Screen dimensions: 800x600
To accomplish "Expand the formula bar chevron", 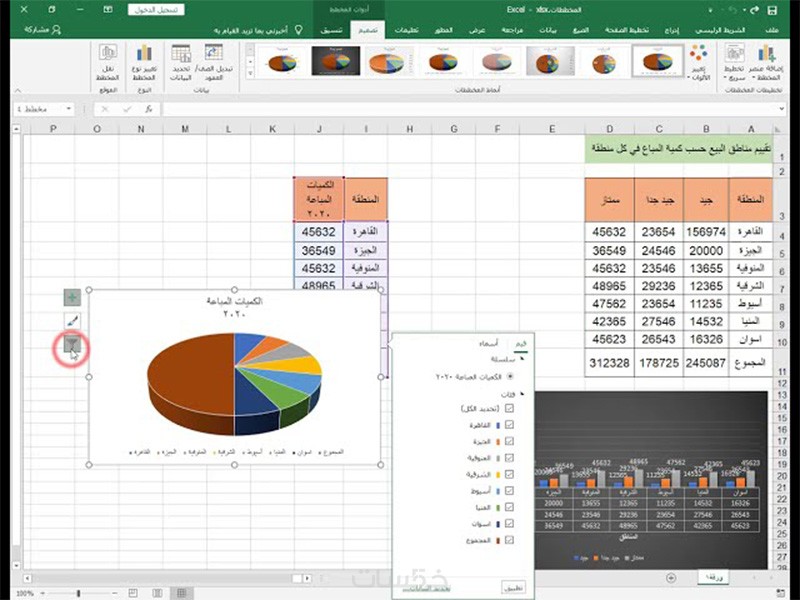I will [x=781, y=109].
